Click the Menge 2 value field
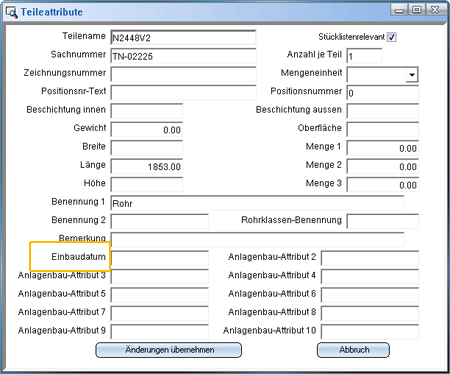This screenshot has height=374, width=450. [x=383, y=166]
